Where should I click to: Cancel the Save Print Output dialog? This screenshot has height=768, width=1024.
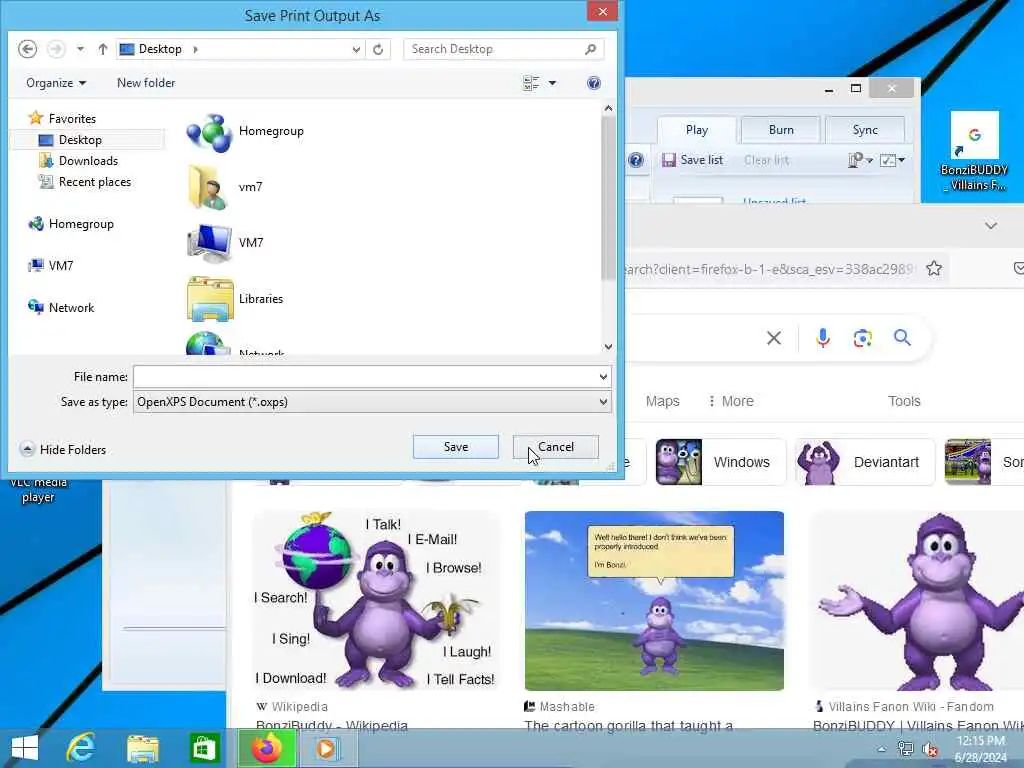click(x=556, y=447)
